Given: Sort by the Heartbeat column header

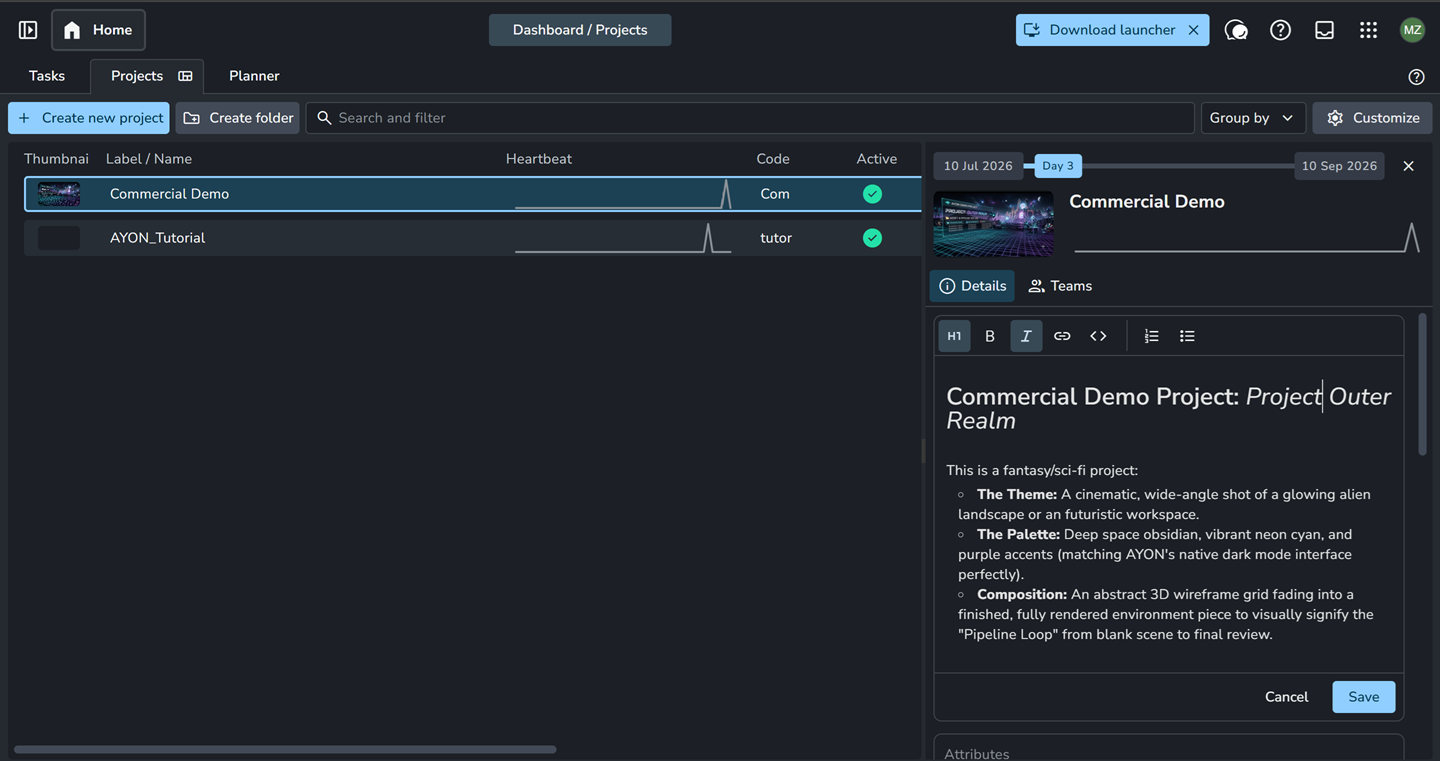Looking at the screenshot, I should pos(539,159).
